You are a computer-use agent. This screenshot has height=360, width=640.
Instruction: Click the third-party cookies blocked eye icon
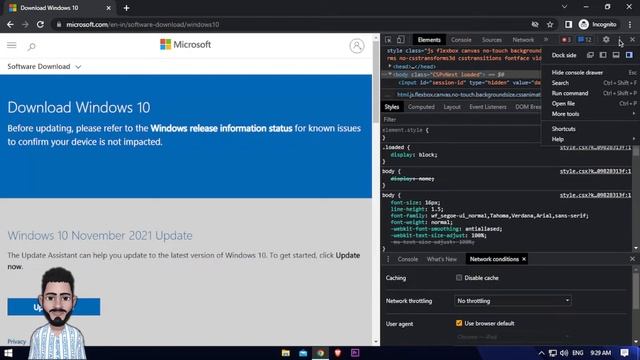tap(535, 24)
